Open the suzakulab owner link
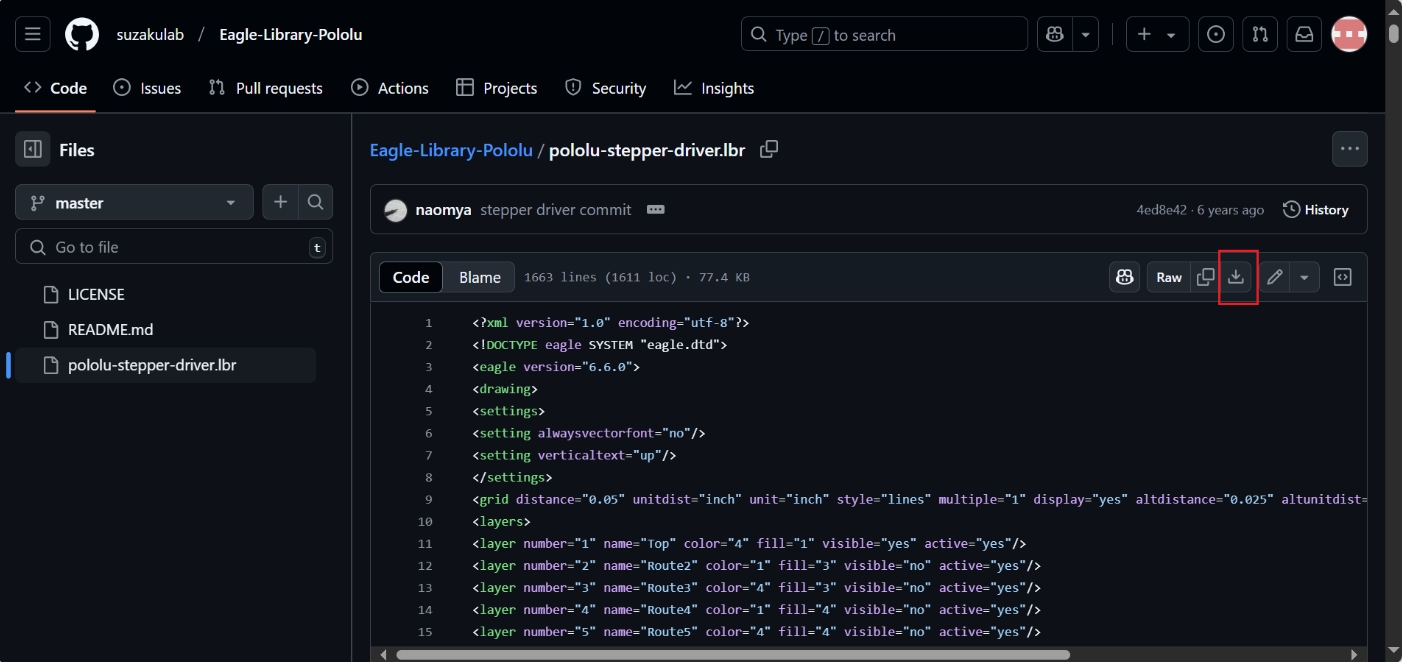The width and height of the screenshot is (1402, 662). 150,34
